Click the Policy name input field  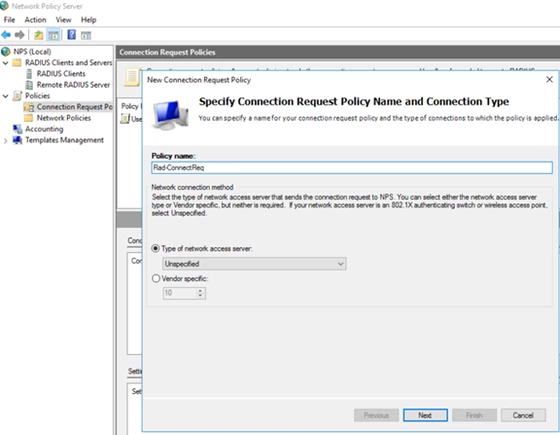pos(352,168)
